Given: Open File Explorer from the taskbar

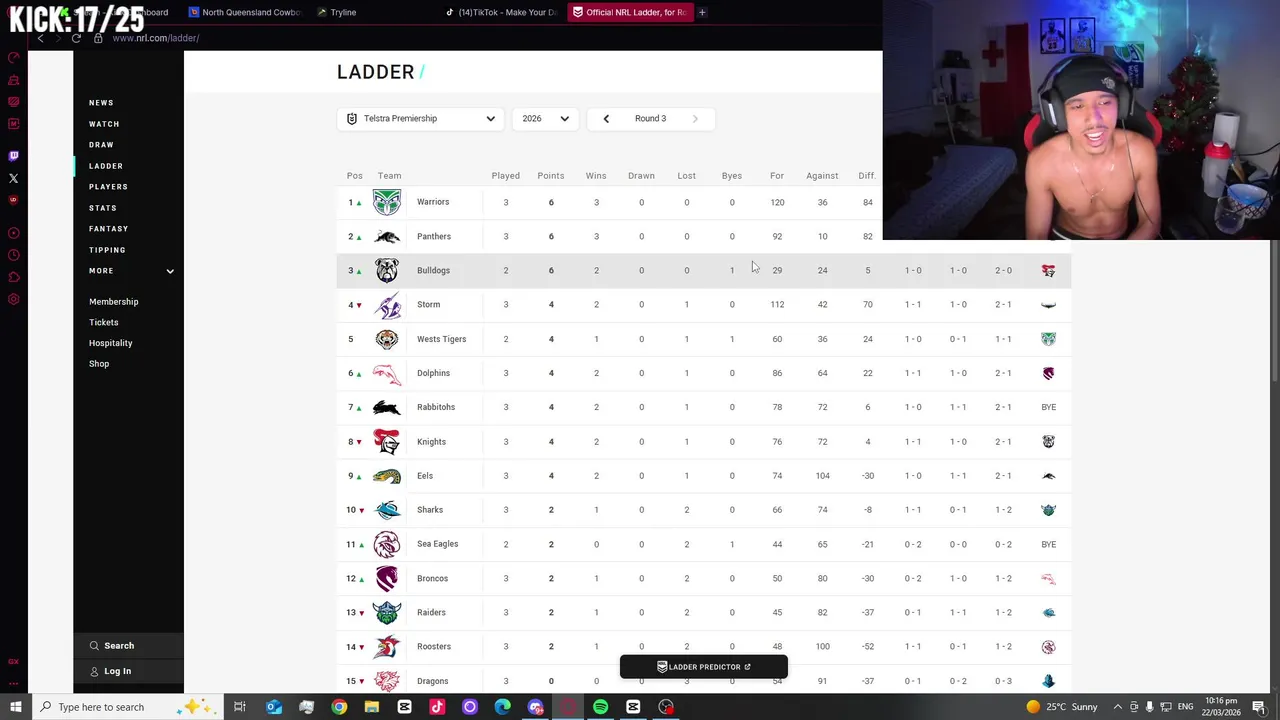Looking at the screenshot, I should [372, 707].
